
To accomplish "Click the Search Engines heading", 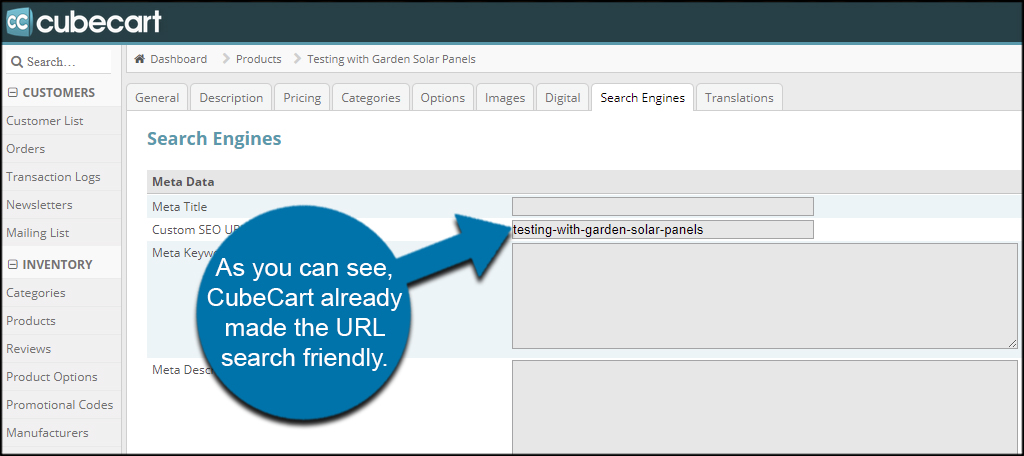I will pyautogui.click(x=214, y=138).
